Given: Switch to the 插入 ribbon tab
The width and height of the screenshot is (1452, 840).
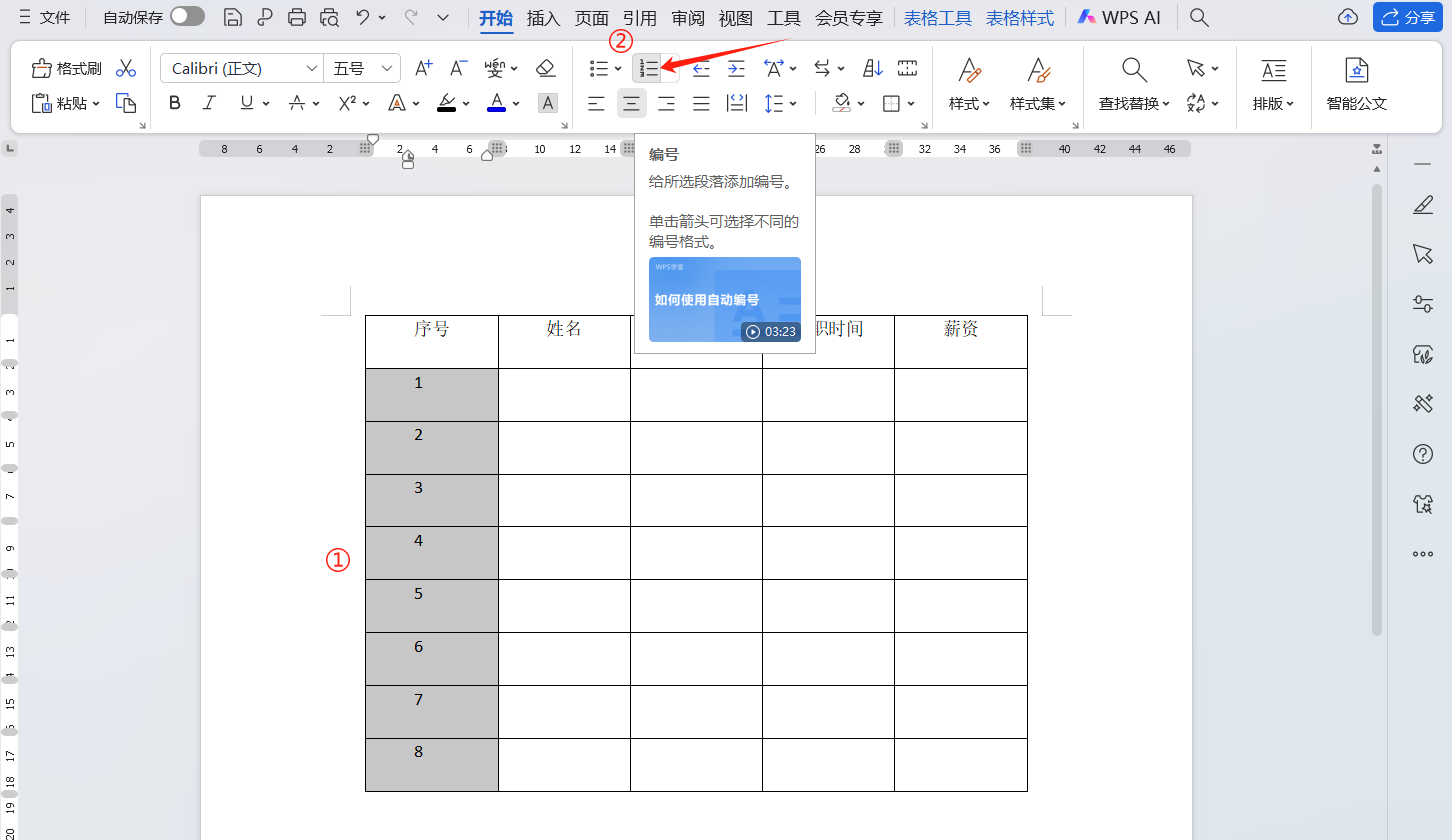Looking at the screenshot, I should coord(543,17).
